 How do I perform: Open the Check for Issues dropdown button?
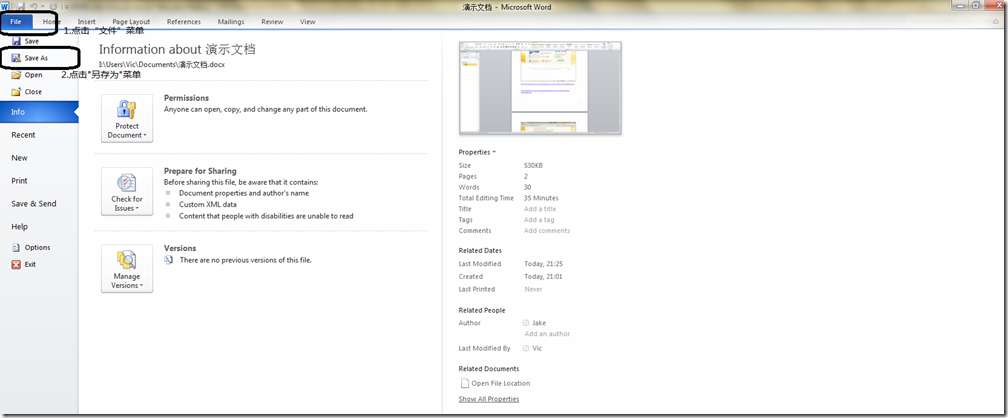pyautogui.click(x=127, y=191)
